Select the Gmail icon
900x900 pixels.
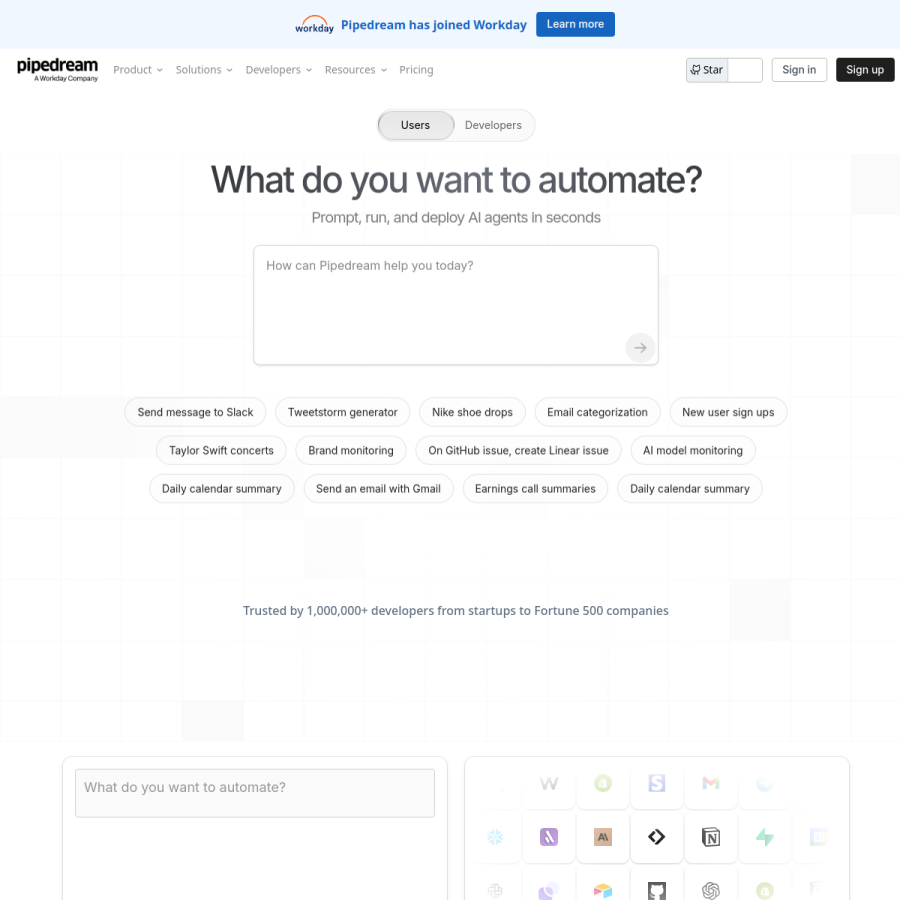pos(711,783)
